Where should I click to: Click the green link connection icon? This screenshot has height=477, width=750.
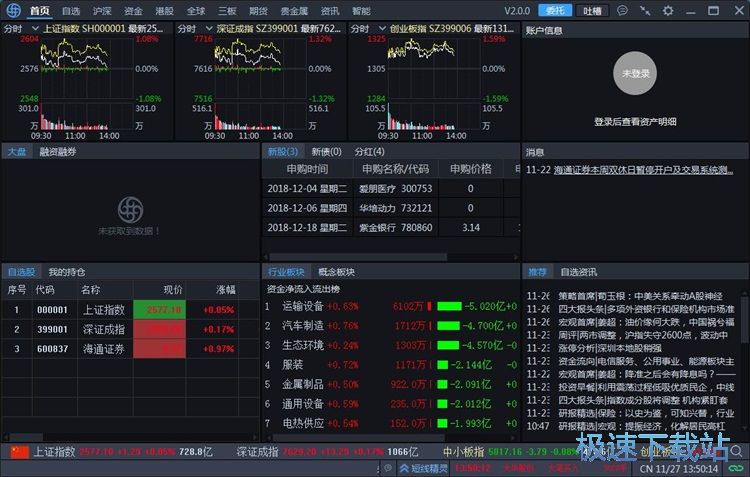(736, 468)
